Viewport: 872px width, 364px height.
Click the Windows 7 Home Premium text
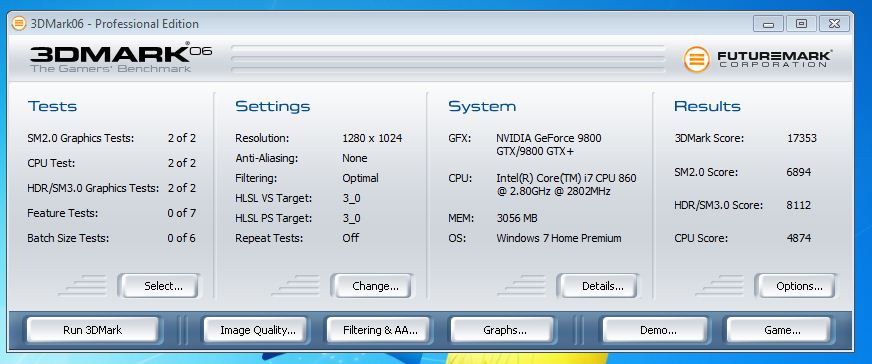(x=559, y=238)
